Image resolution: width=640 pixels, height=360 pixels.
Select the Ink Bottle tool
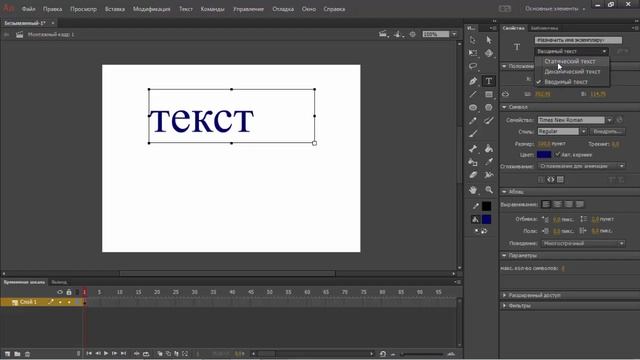[473, 162]
